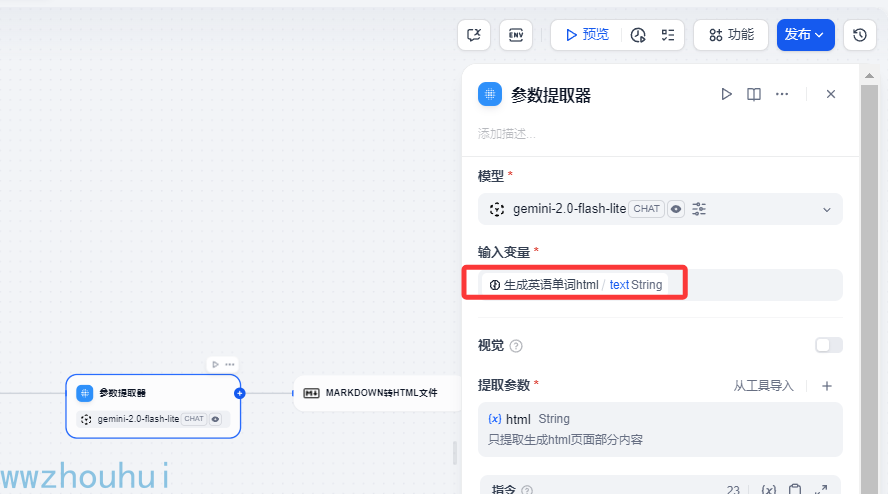This screenshot has height=494, width=888.
Task: Open run history clock icon
Action: coord(638,35)
